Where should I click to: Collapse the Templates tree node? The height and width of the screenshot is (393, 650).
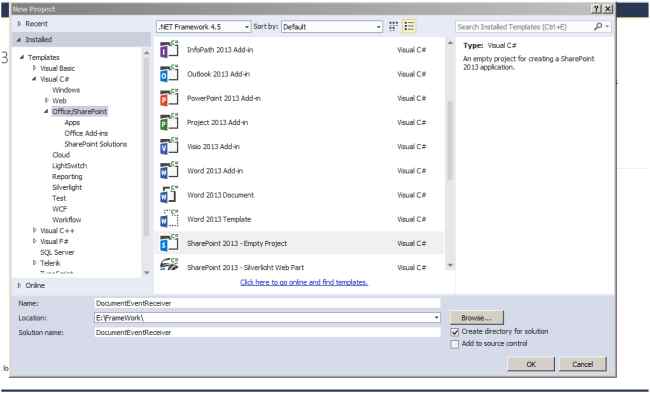pos(22,57)
